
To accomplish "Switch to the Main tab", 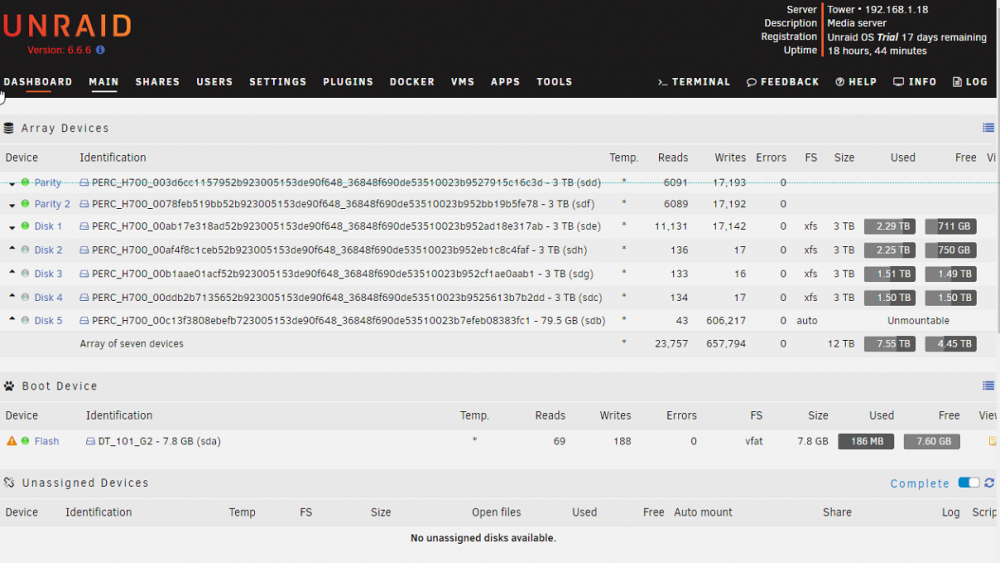I will tap(104, 82).
